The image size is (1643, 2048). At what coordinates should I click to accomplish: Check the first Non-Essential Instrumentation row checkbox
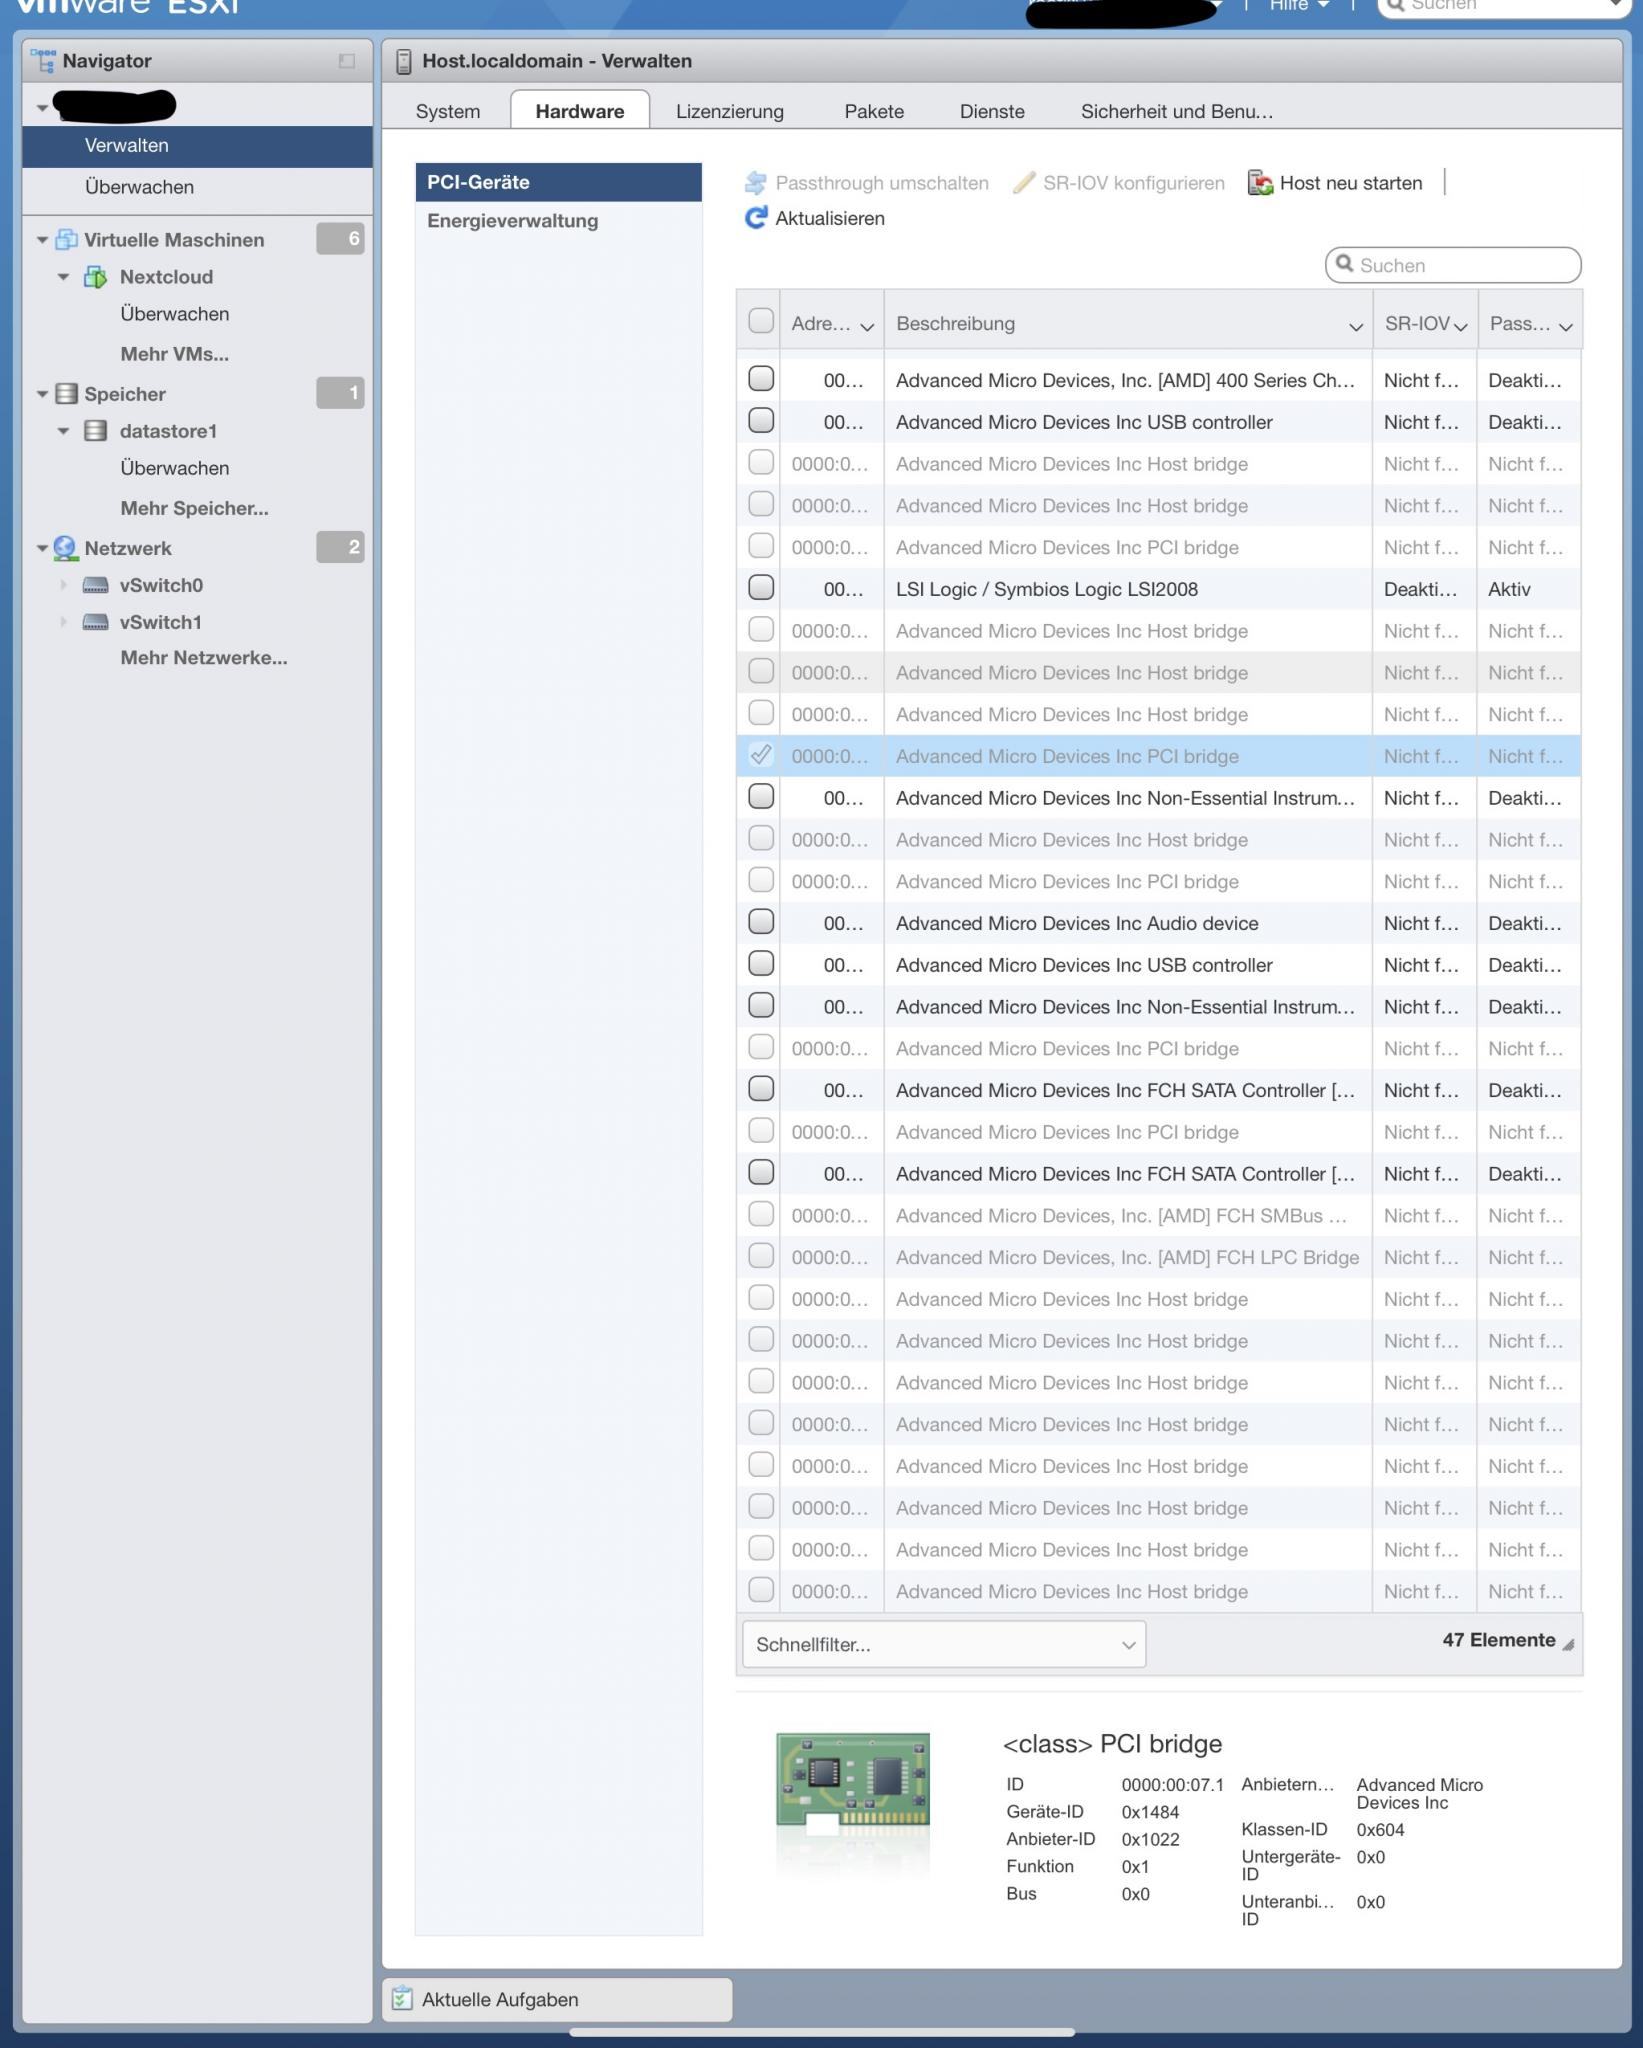[761, 797]
